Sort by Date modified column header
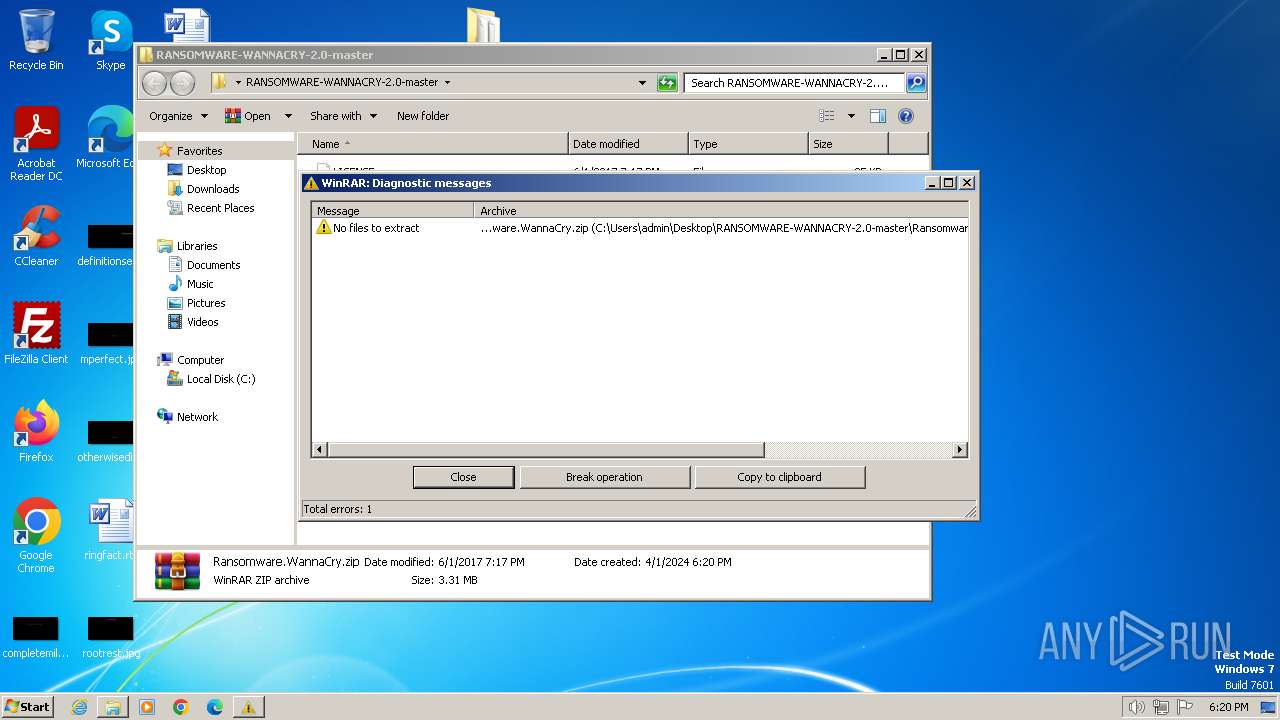The width and height of the screenshot is (1280, 720). pyautogui.click(x=628, y=144)
